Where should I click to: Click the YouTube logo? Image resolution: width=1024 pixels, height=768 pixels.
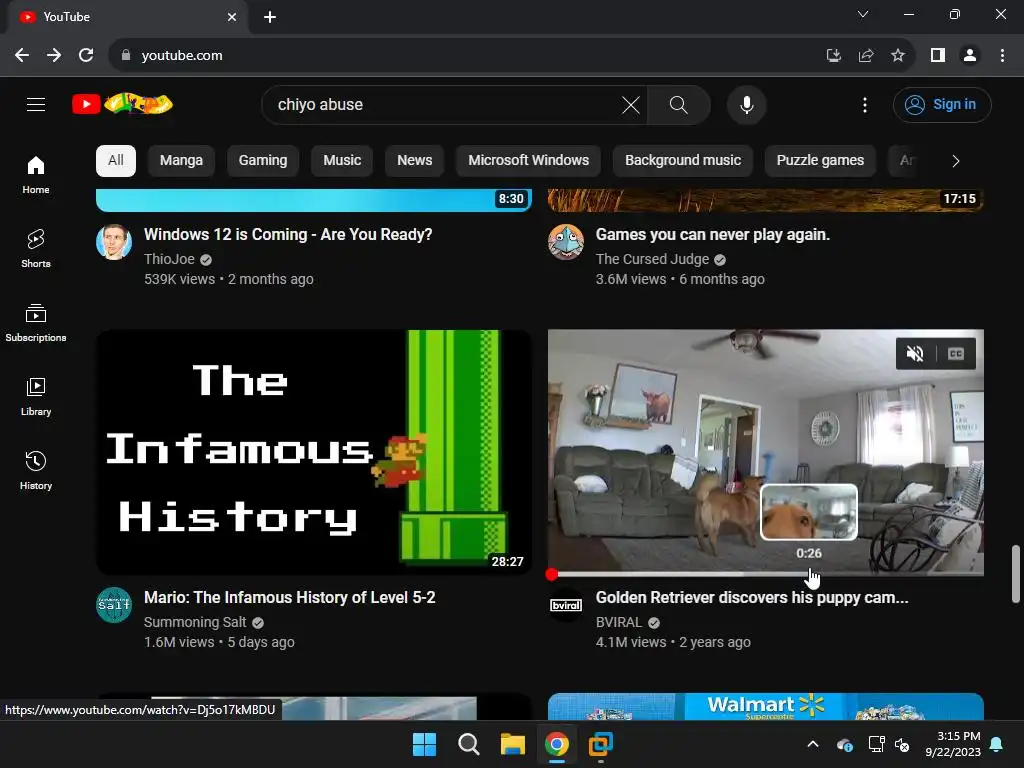(x=123, y=104)
